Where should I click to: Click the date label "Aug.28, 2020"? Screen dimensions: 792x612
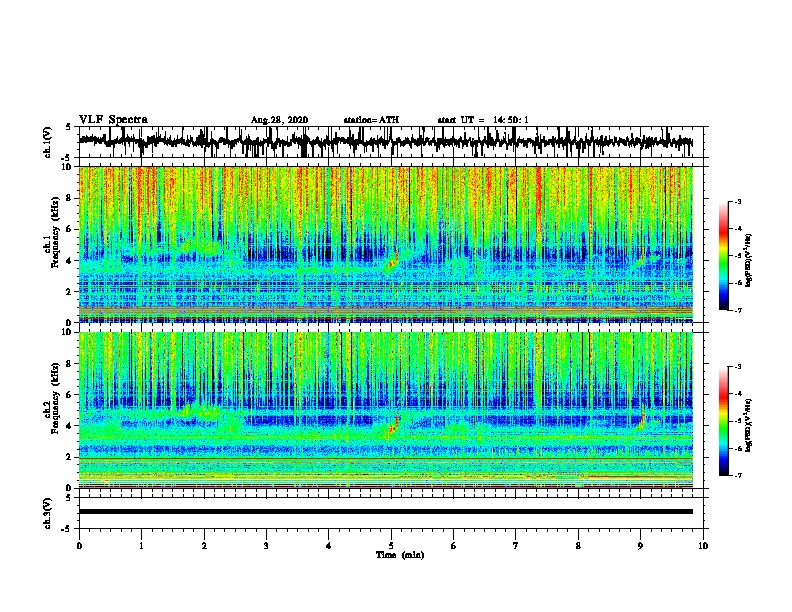pos(279,120)
